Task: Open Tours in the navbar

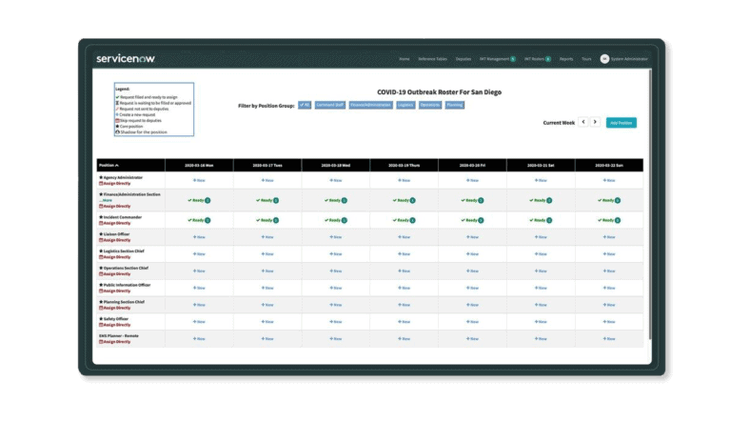Action: (586, 59)
